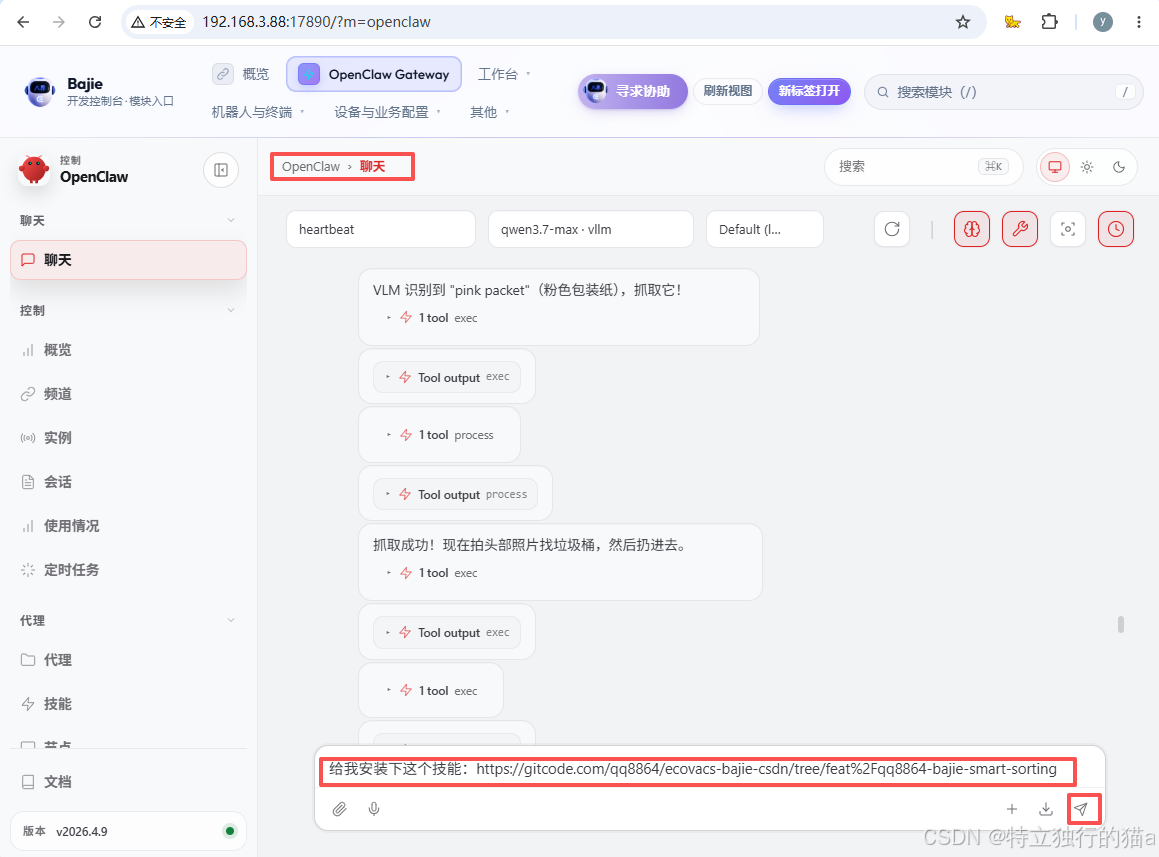This screenshot has width=1159, height=857.
Task: Focus the 搜索模块 search field
Action: (x=1003, y=92)
